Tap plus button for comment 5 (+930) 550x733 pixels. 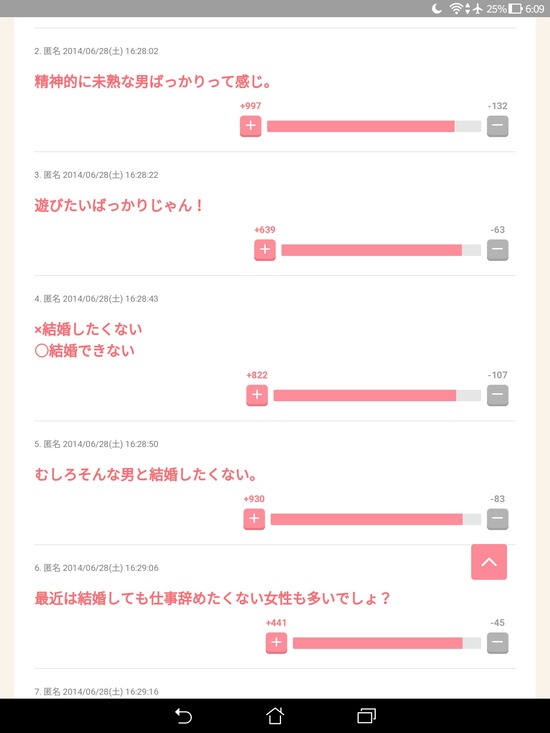[254, 519]
